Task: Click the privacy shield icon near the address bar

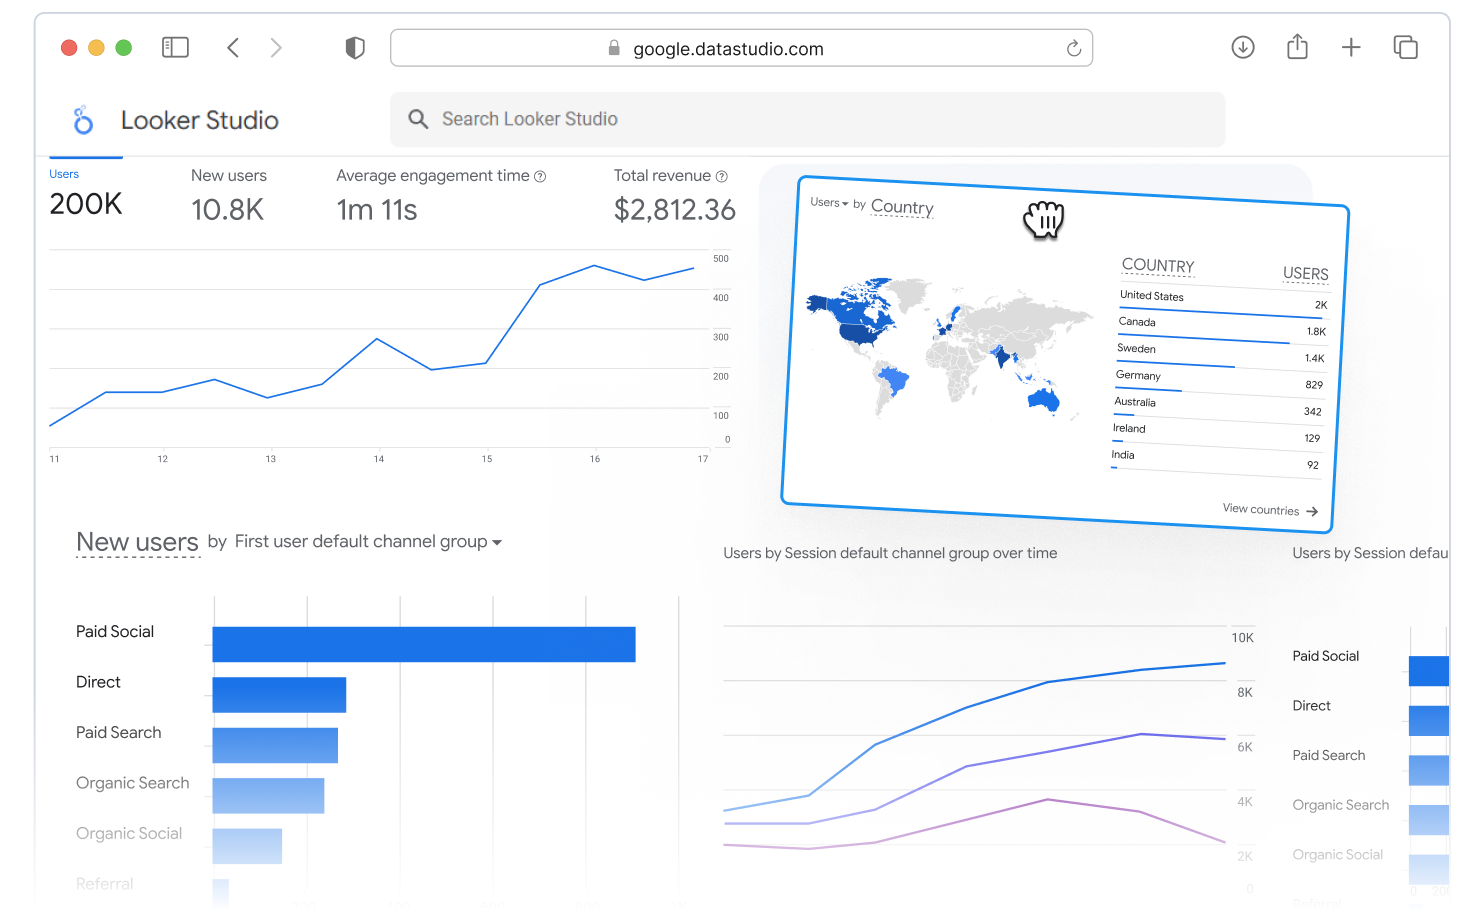Action: click(355, 47)
